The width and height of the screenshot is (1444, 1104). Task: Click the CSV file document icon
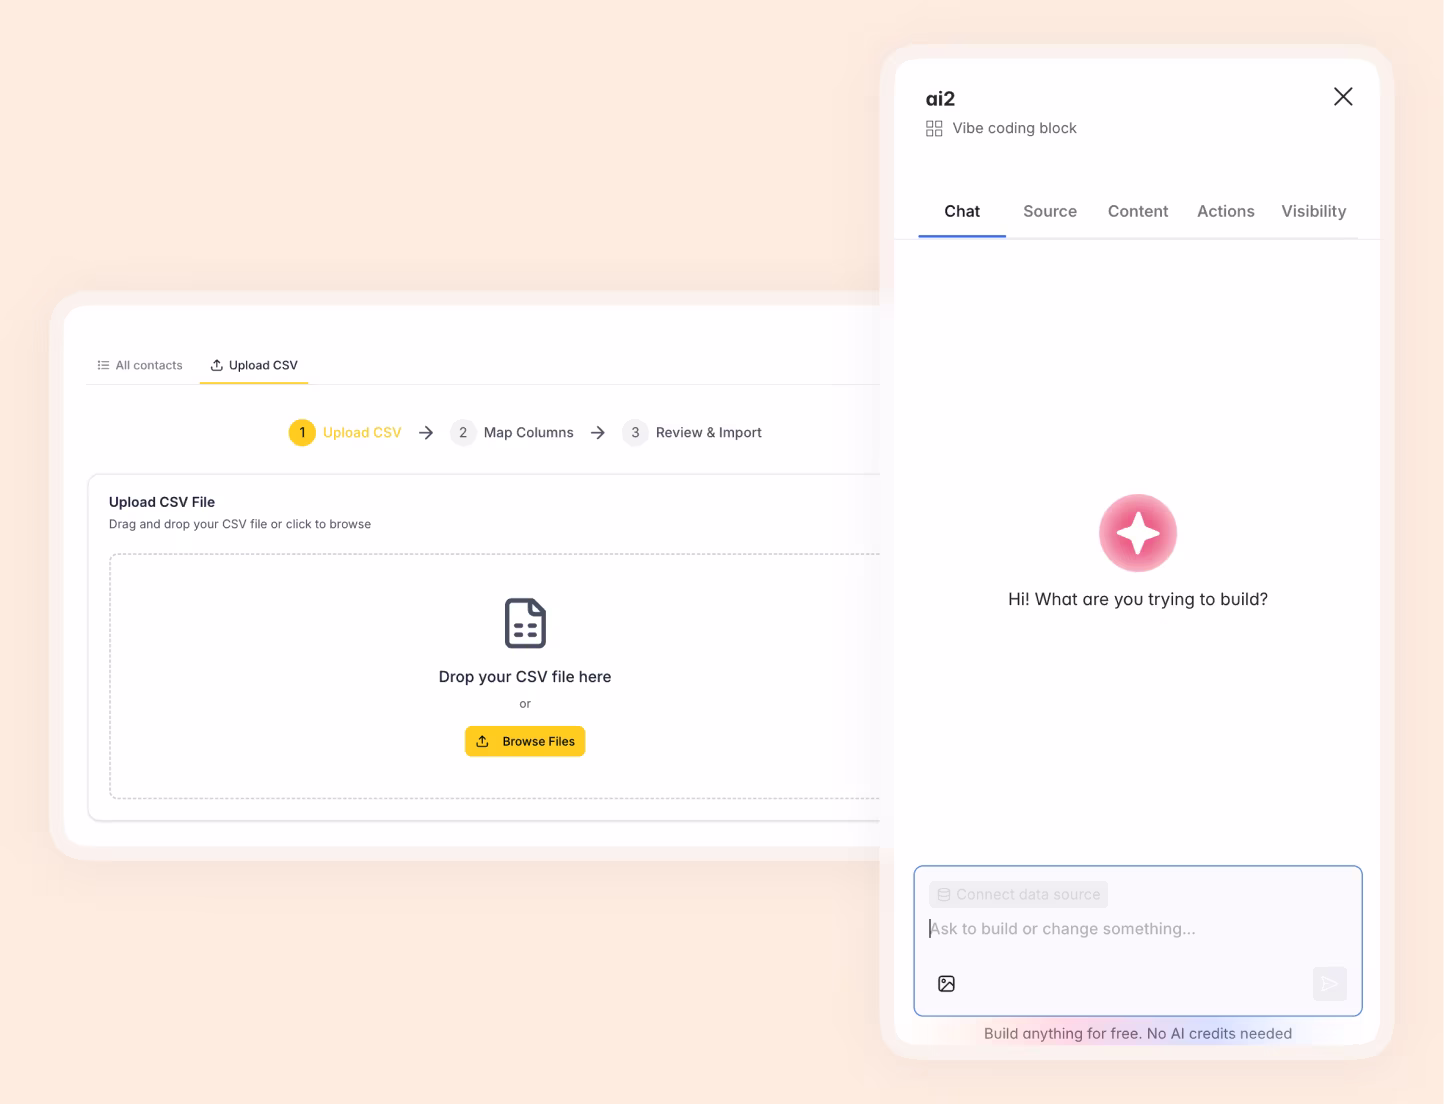tap(525, 623)
